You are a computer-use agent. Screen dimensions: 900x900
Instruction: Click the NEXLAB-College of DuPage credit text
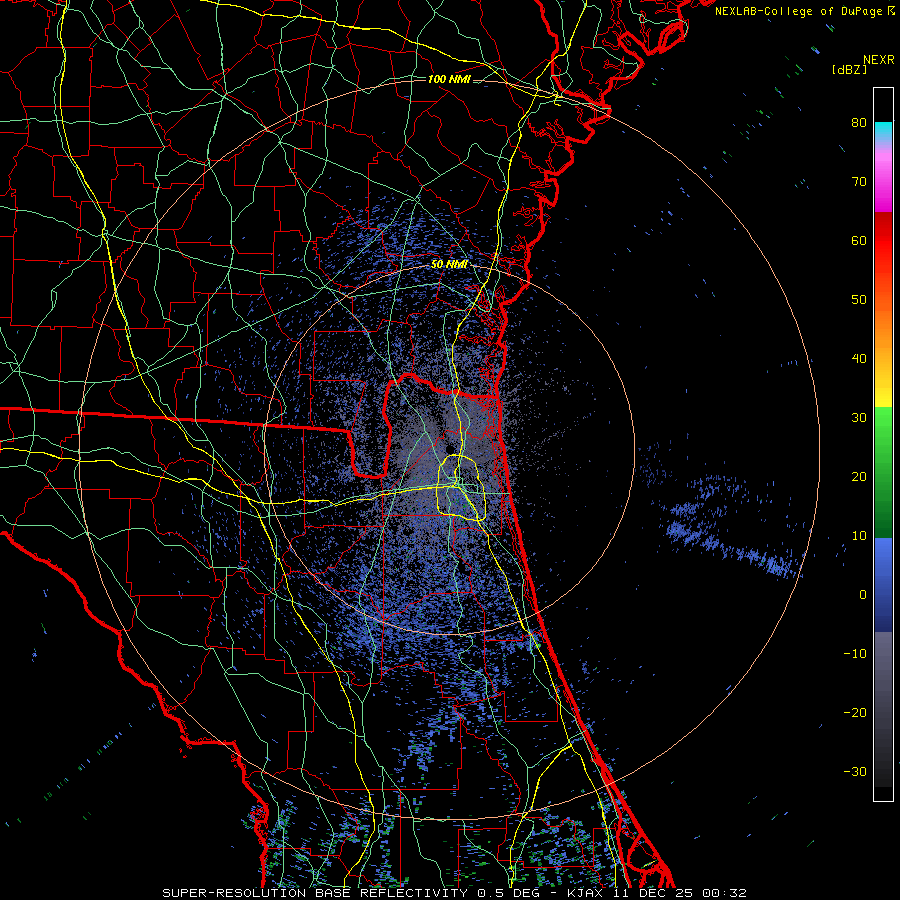[799, 11]
